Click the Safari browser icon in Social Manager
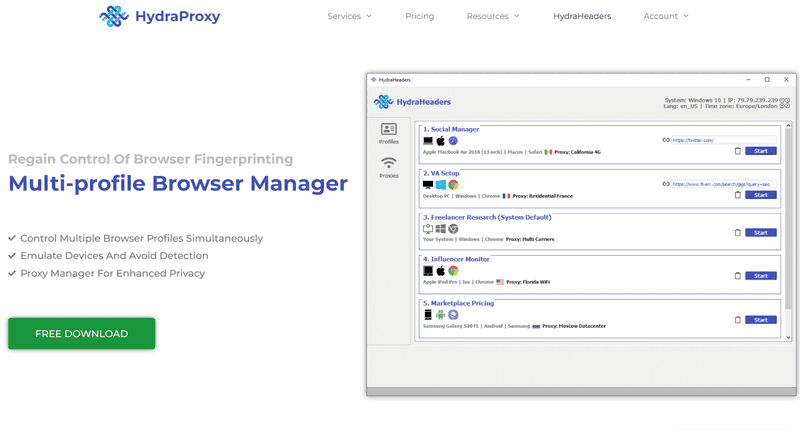Image resolution: width=800 pixels, height=430 pixels. (453, 141)
